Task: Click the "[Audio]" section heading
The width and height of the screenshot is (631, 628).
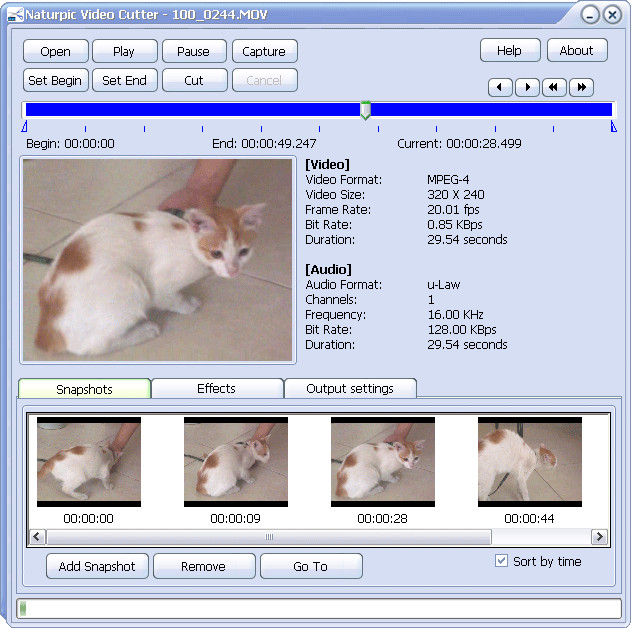Action: tap(328, 269)
